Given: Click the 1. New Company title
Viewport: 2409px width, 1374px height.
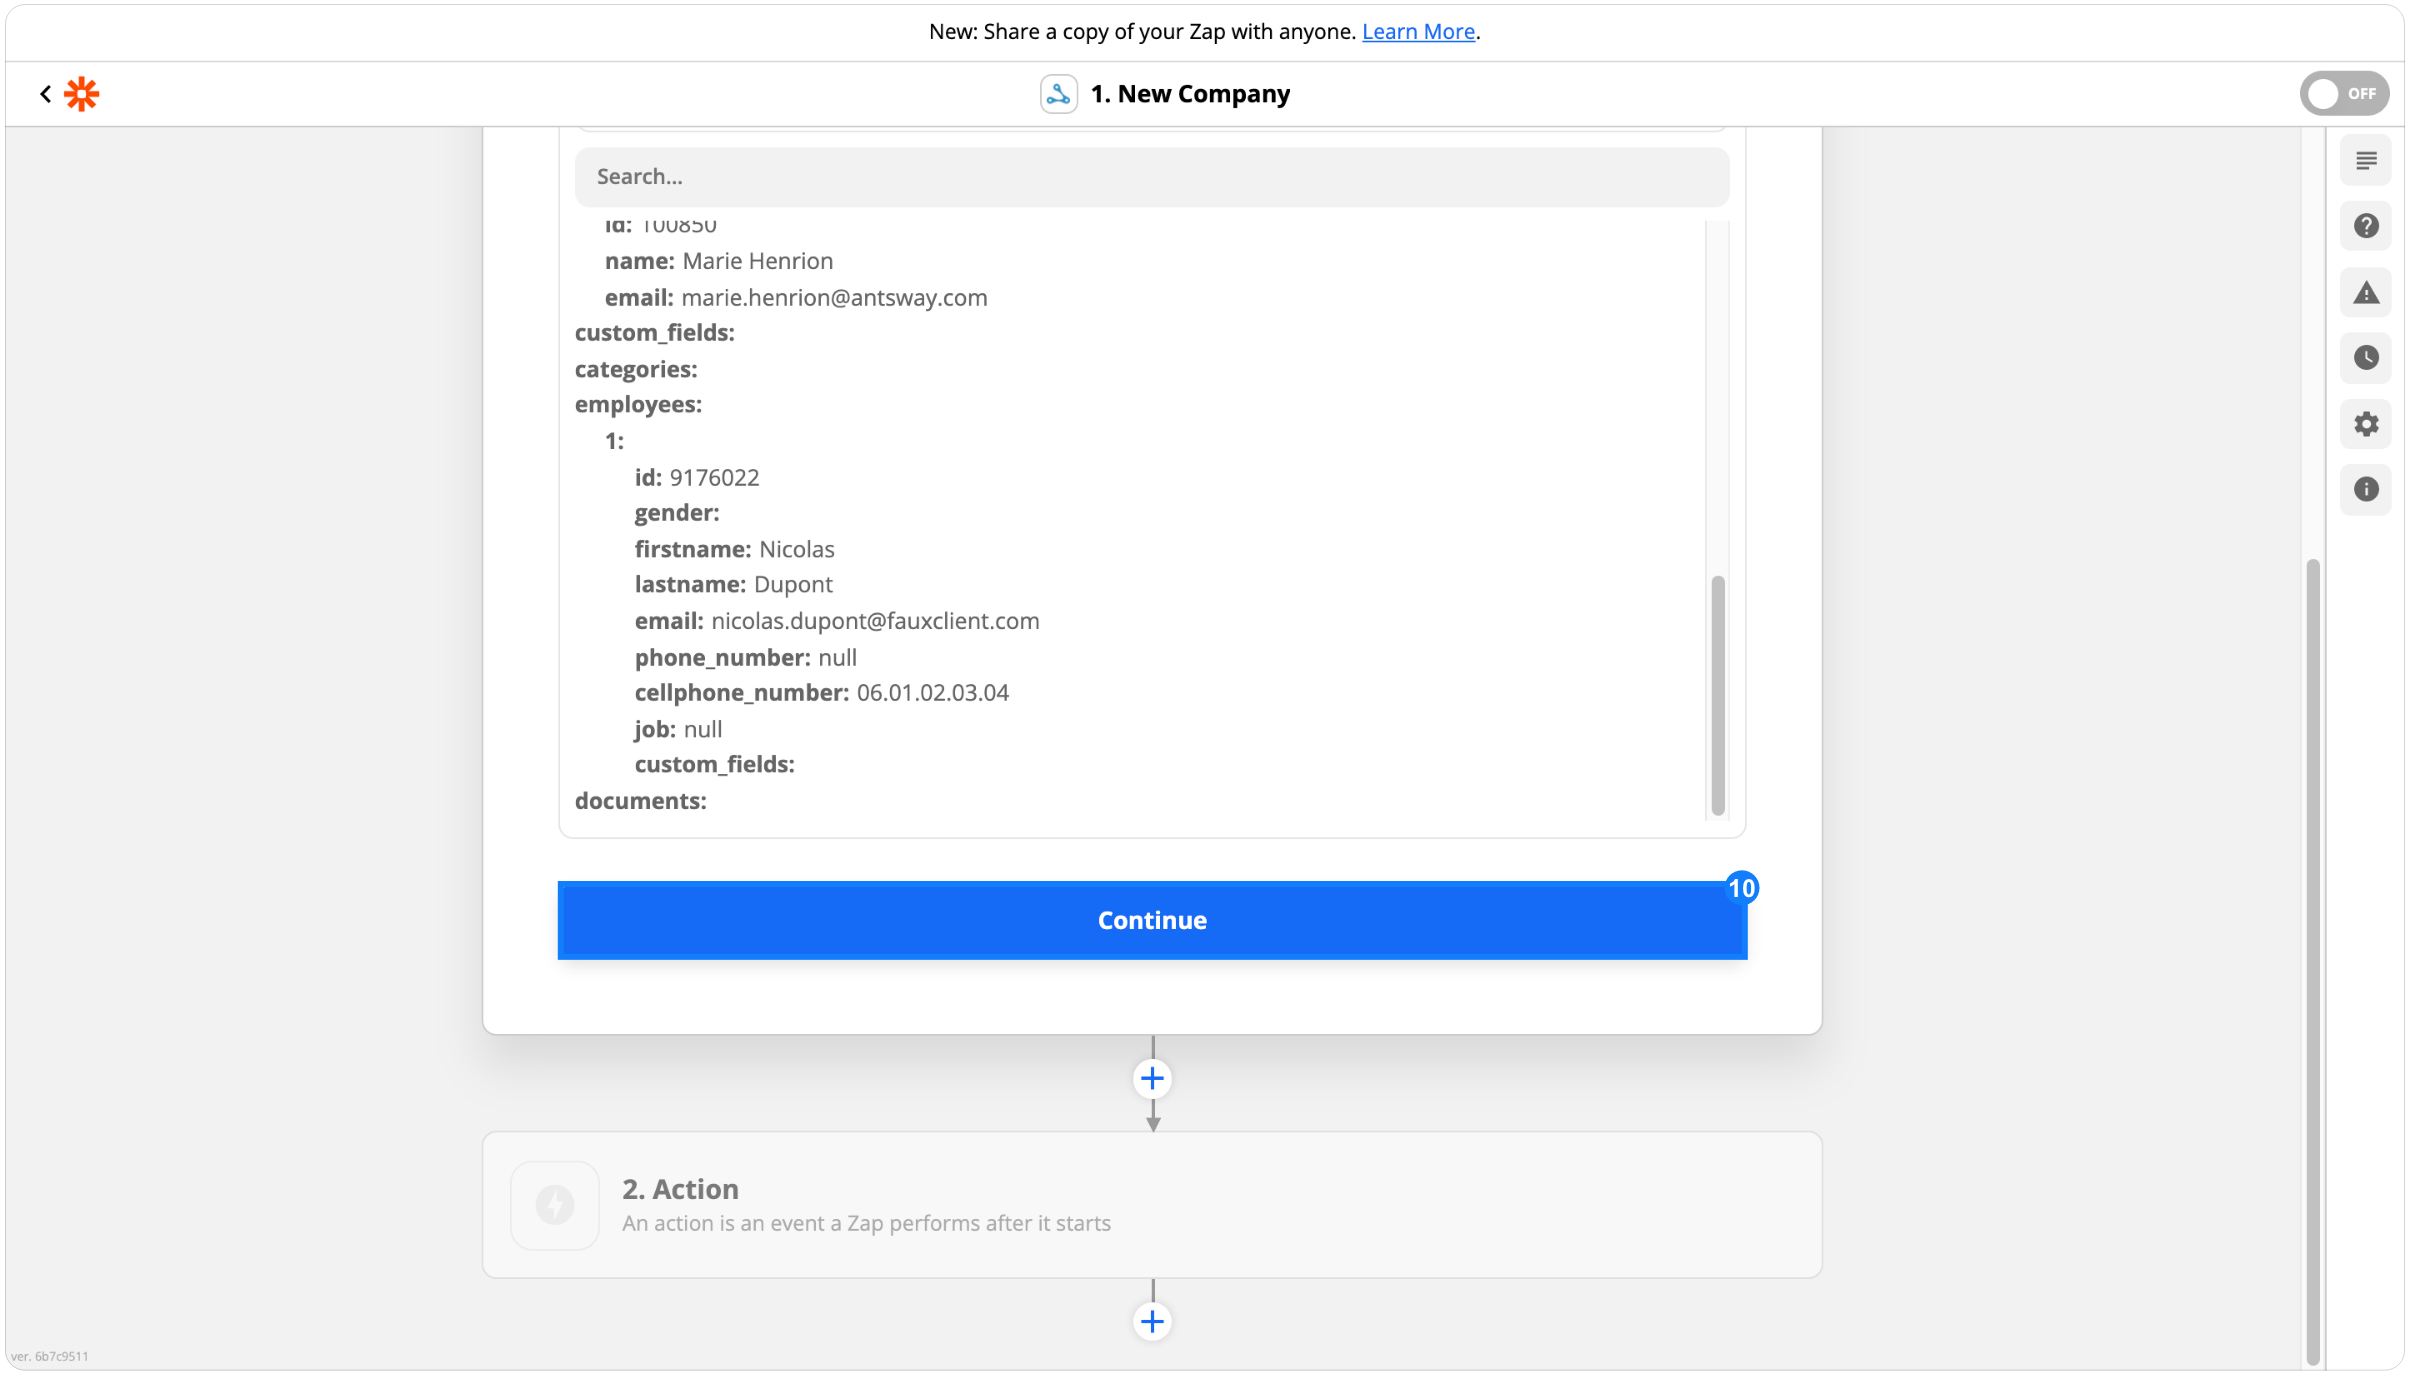Looking at the screenshot, I should click(x=1190, y=94).
